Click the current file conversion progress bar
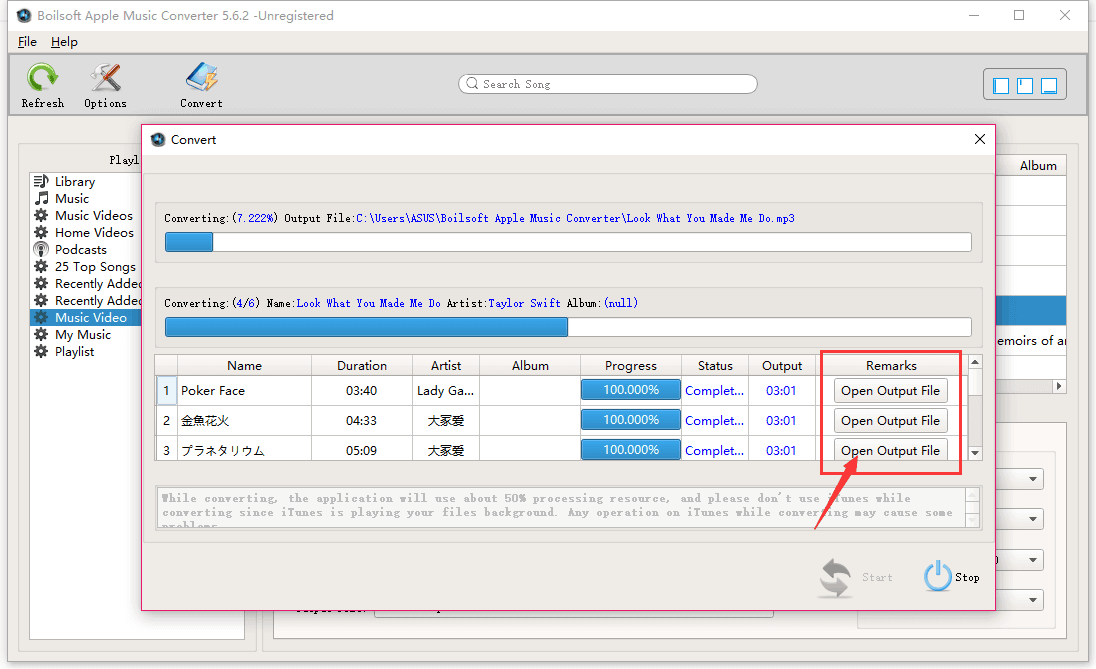Image resolution: width=1096 pixels, height=669 pixels. coord(568,242)
